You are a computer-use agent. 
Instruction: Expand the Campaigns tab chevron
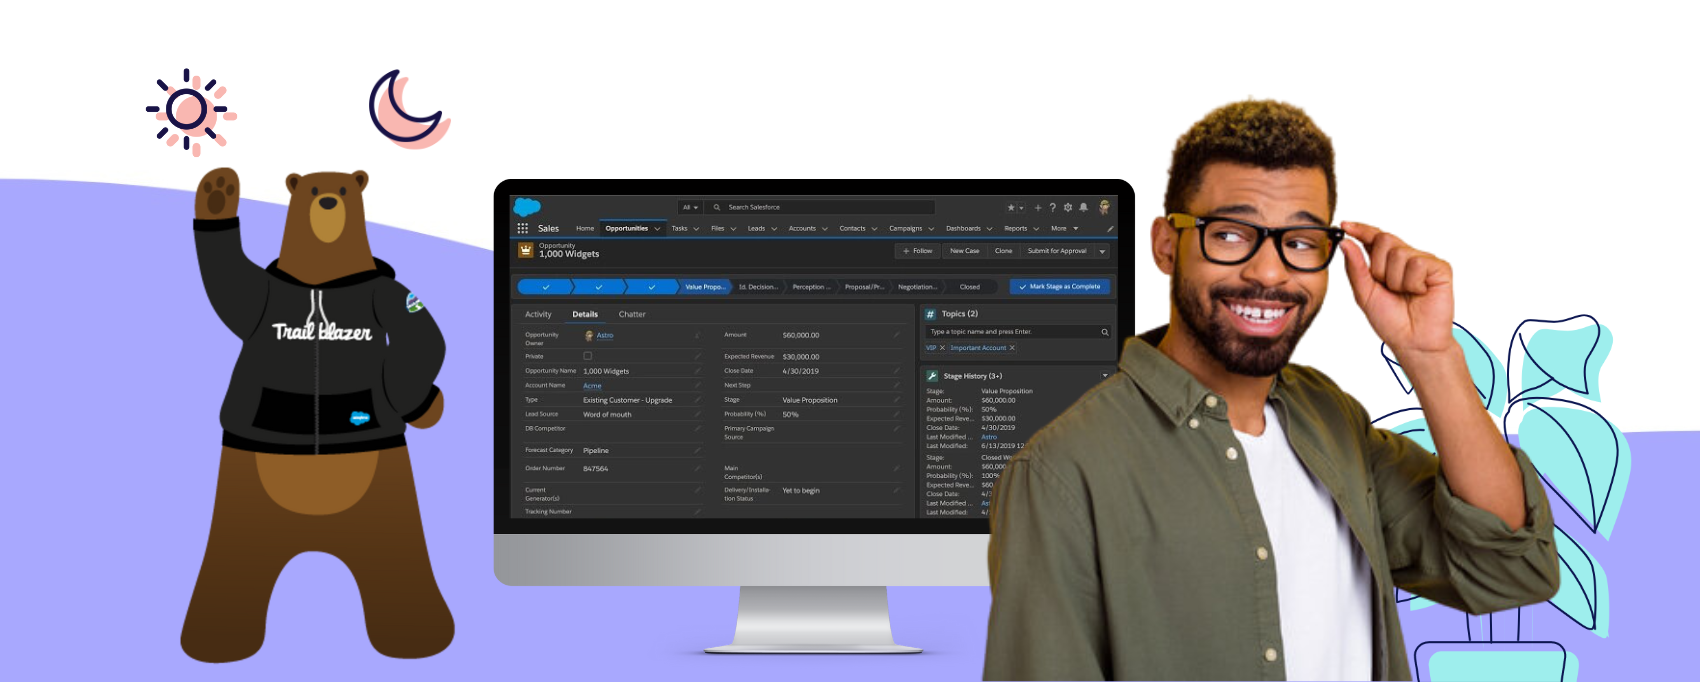click(931, 229)
